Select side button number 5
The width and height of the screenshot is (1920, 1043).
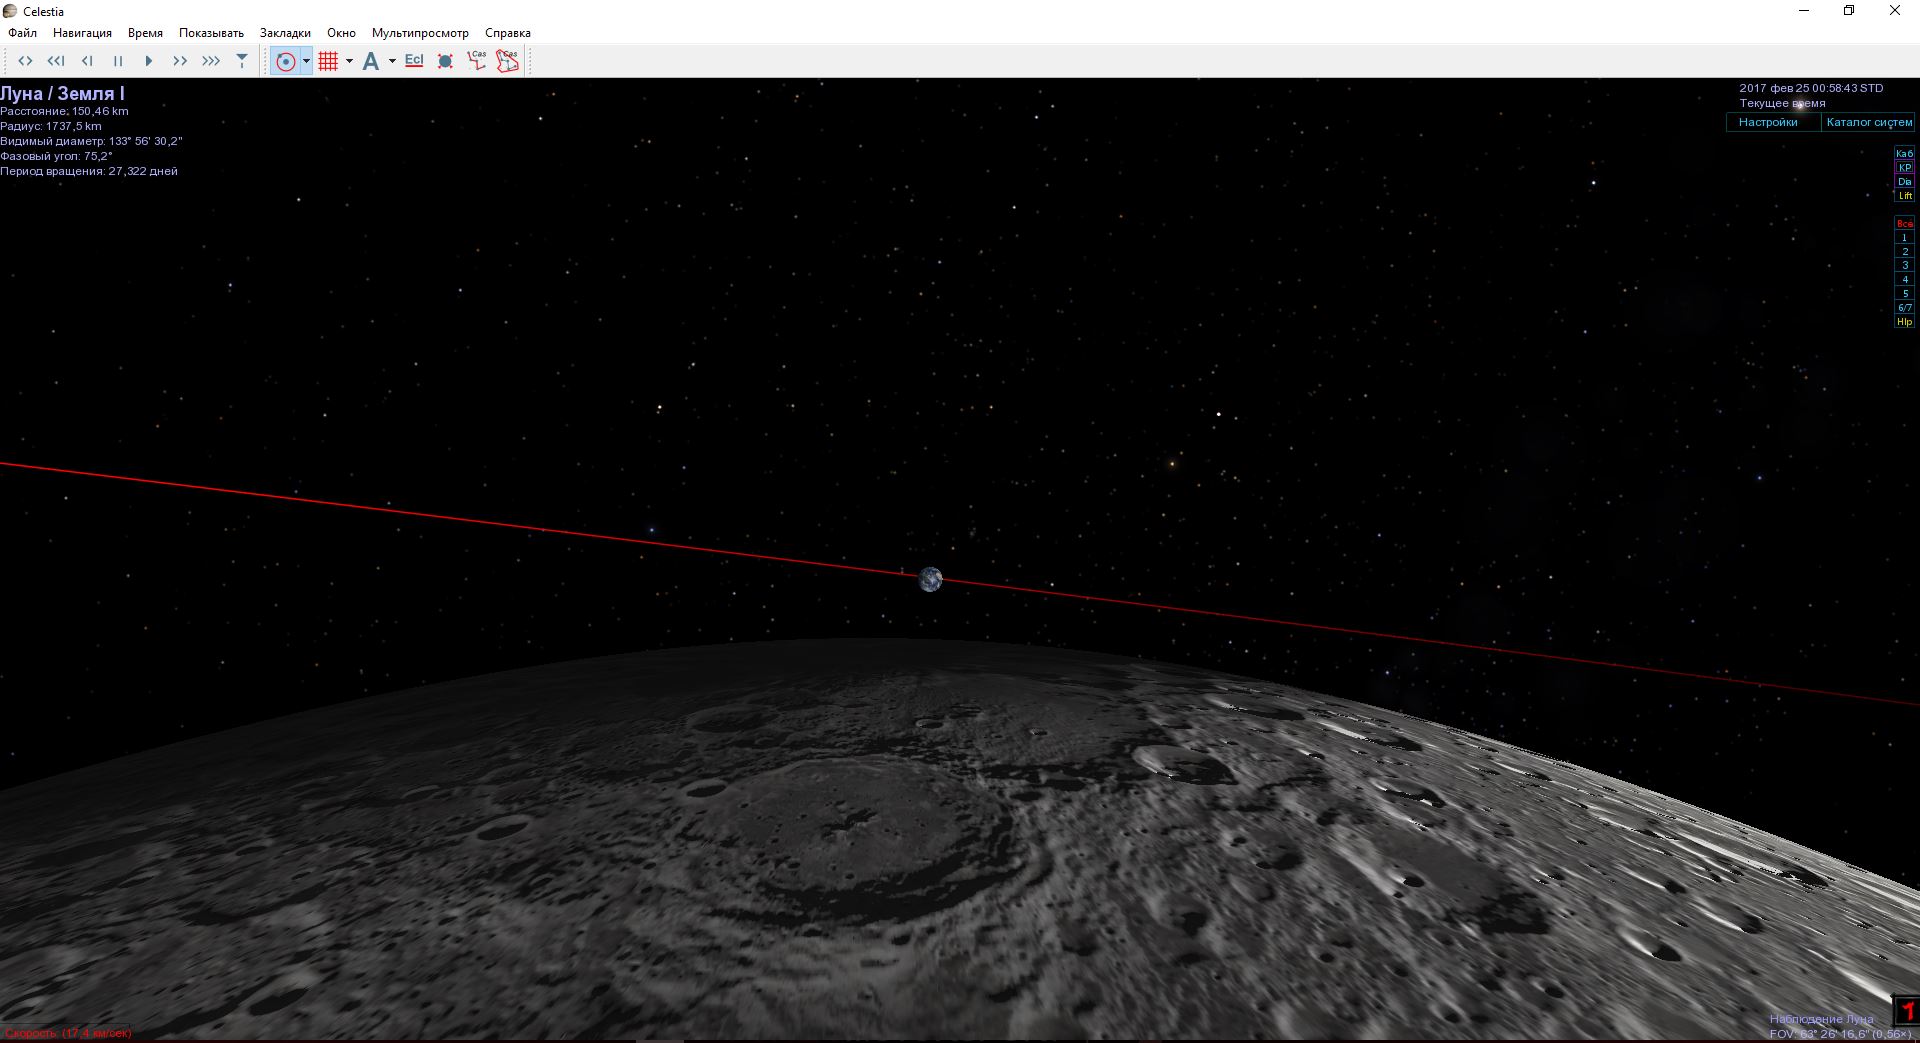tap(1904, 294)
